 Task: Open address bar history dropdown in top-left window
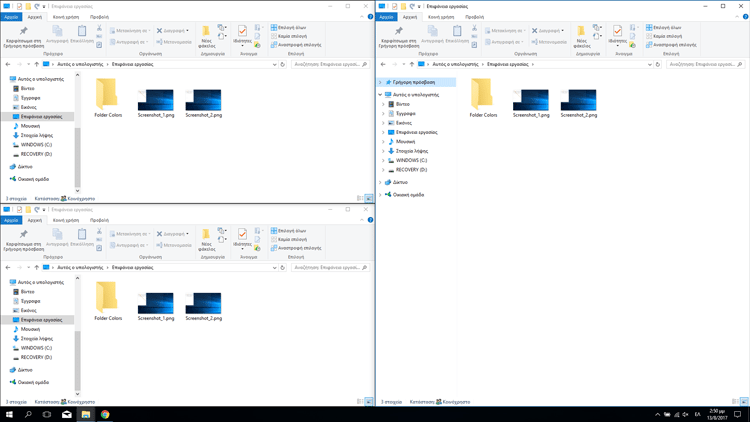(275, 64)
